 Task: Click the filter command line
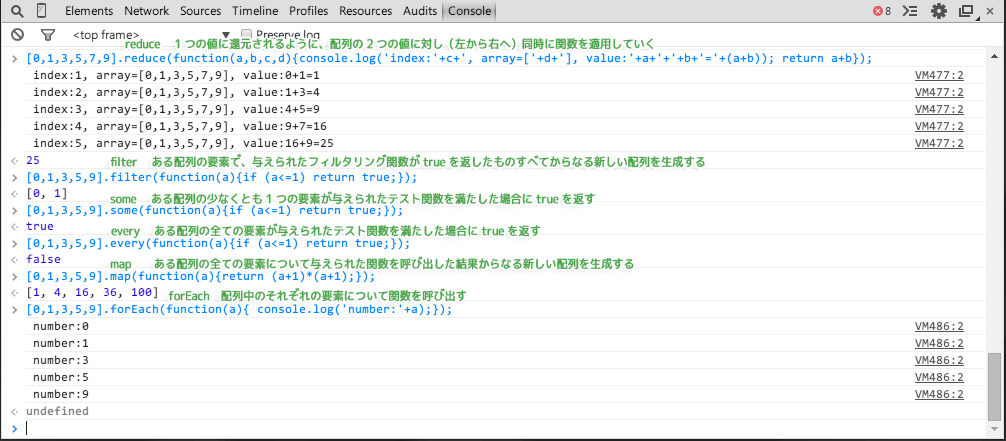point(221,177)
